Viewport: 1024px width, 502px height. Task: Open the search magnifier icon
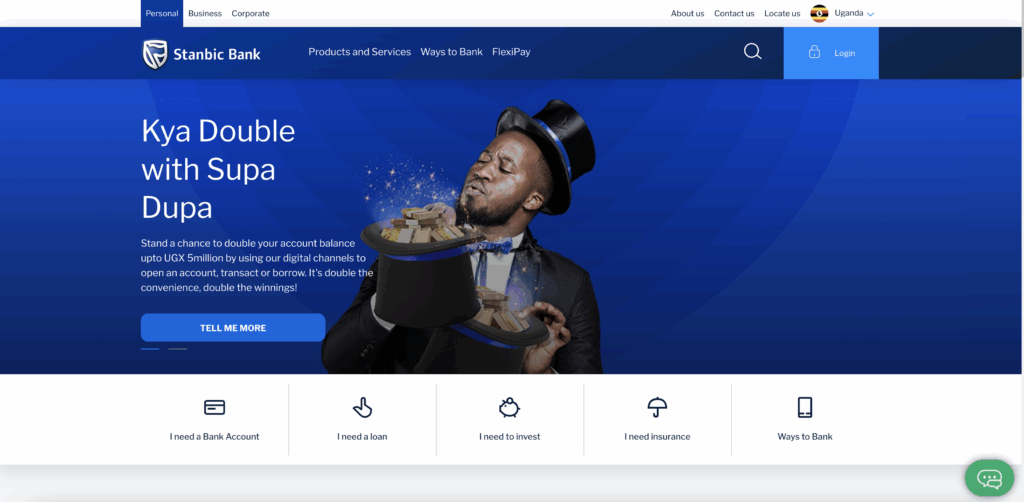[x=752, y=52]
